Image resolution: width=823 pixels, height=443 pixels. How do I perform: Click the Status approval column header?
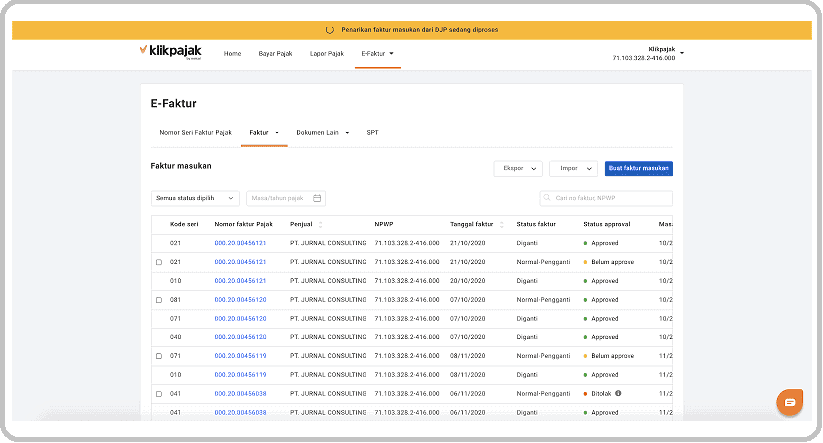(x=606, y=224)
